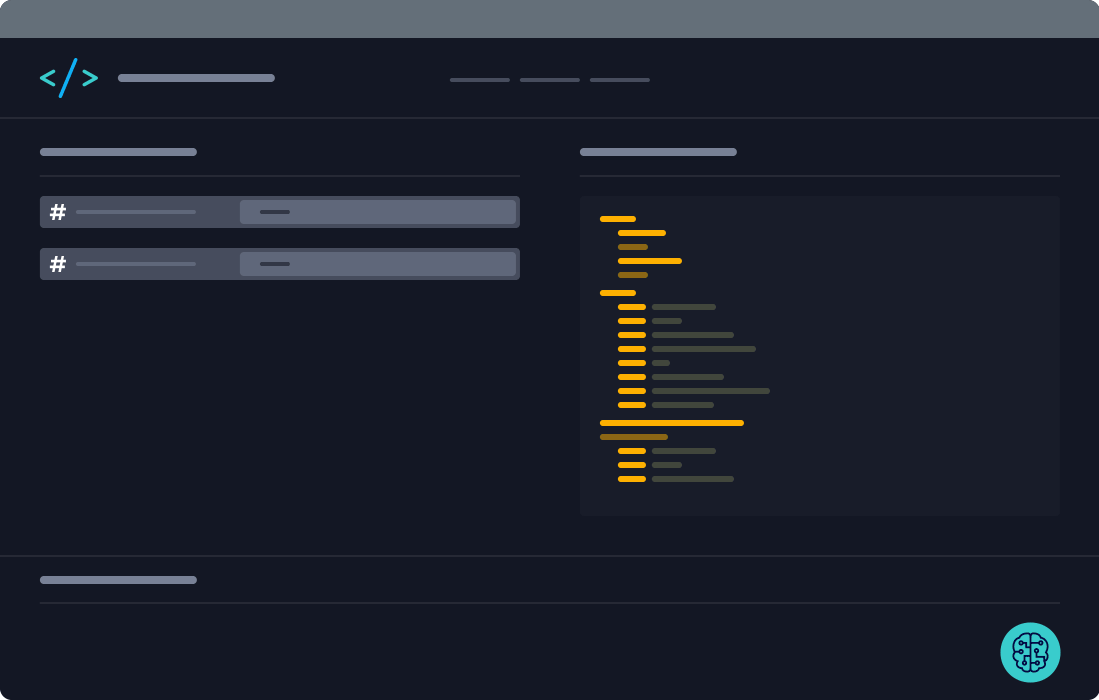
Task: Click the app name beside the code logo
Action: click(195, 78)
